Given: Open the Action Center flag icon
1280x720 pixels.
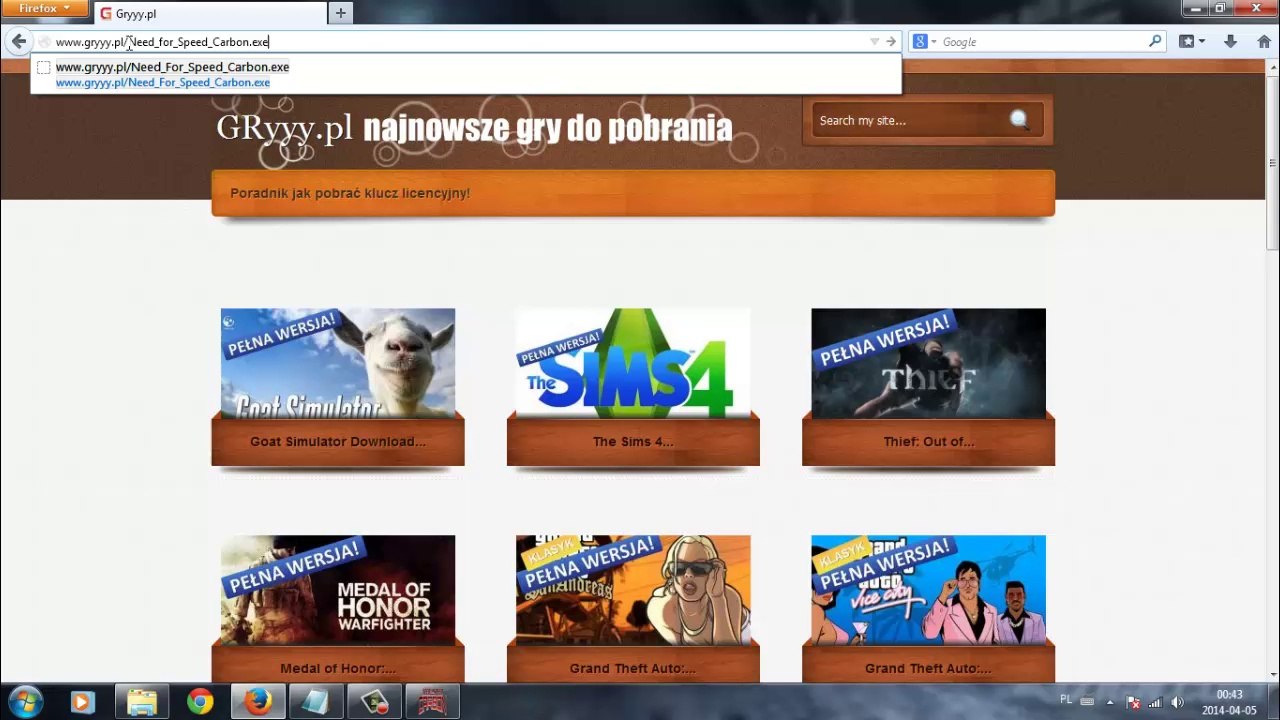Looking at the screenshot, I should (1133, 702).
